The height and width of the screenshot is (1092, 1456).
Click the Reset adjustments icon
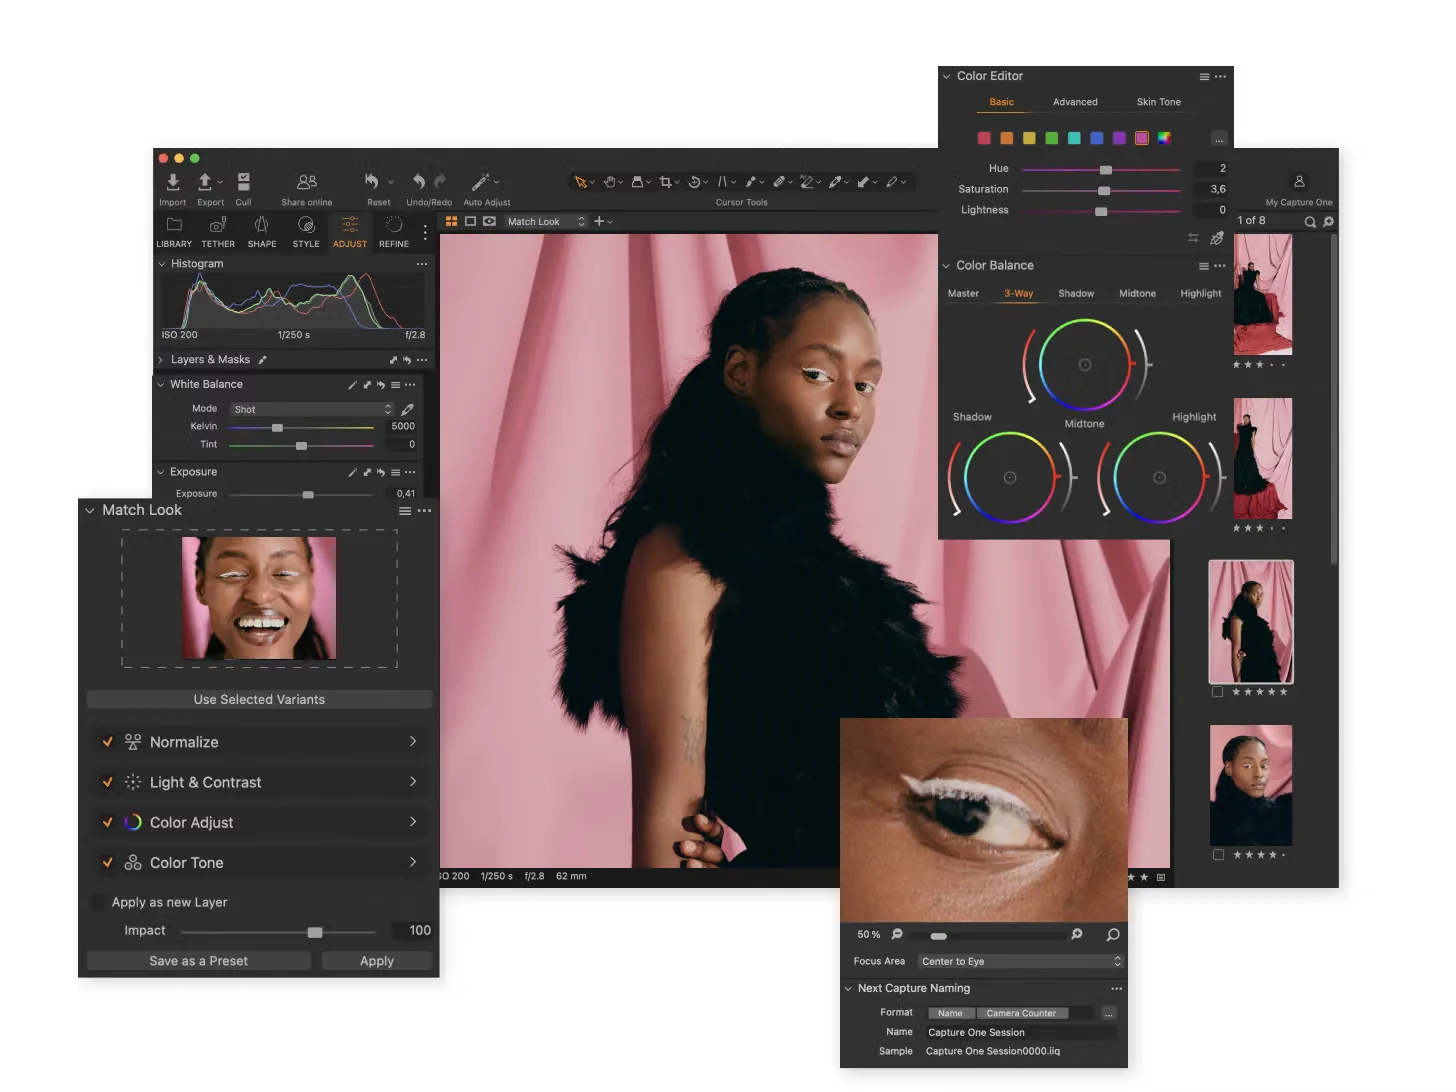(x=372, y=182)
